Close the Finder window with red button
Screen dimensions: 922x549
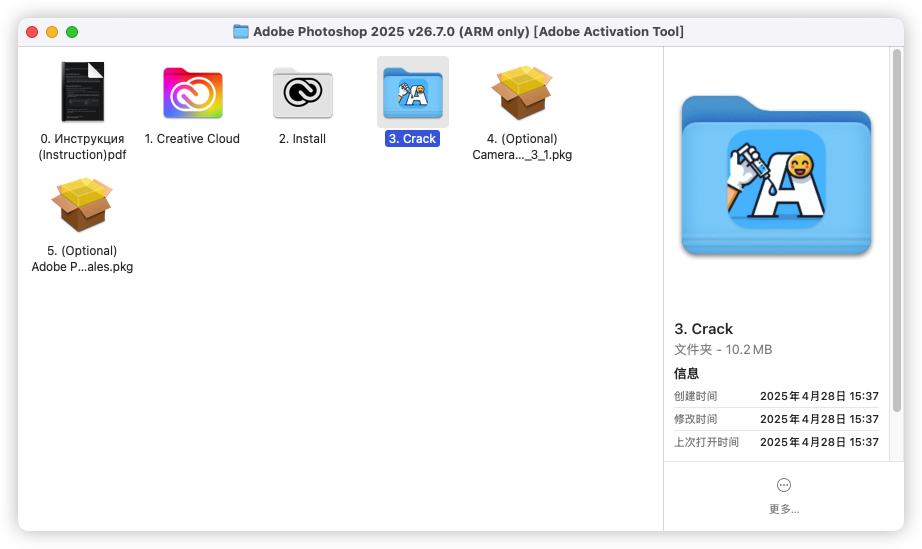[x=32, y=32]
